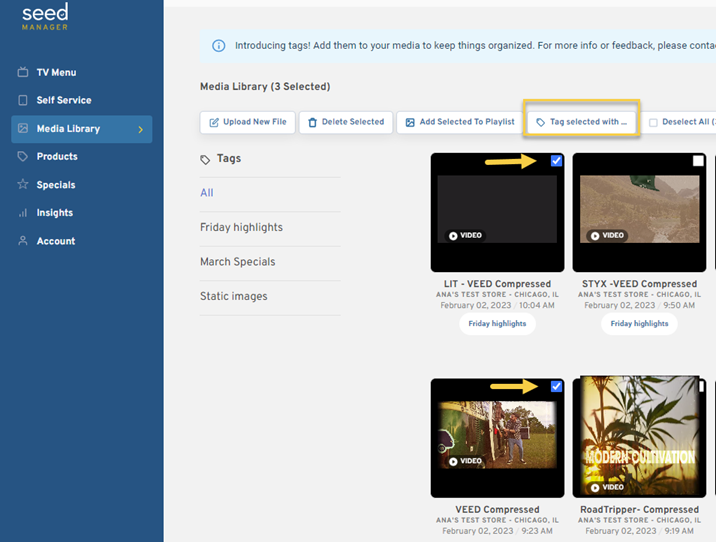Toggle the Deselect All checkbox
The width and height of the screenshot is (716, 542).
653,122
